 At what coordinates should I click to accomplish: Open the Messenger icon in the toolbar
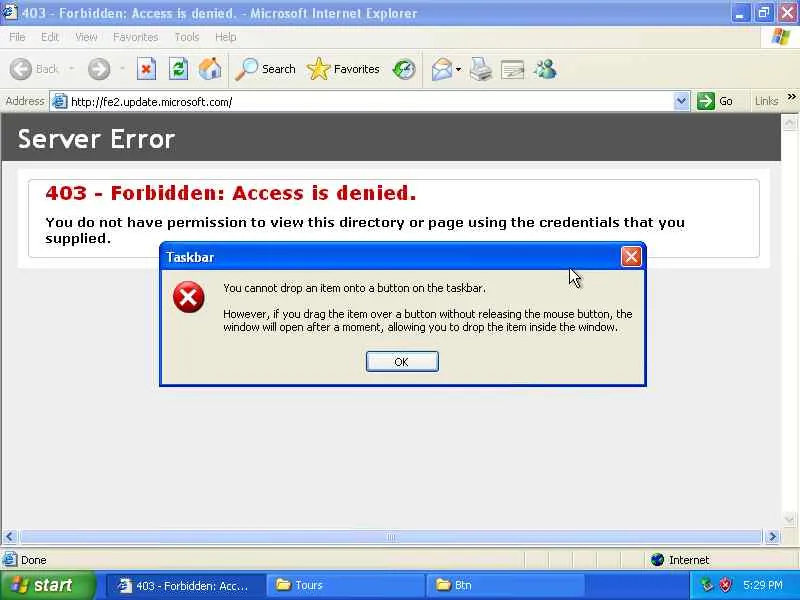tap(545, 69)
